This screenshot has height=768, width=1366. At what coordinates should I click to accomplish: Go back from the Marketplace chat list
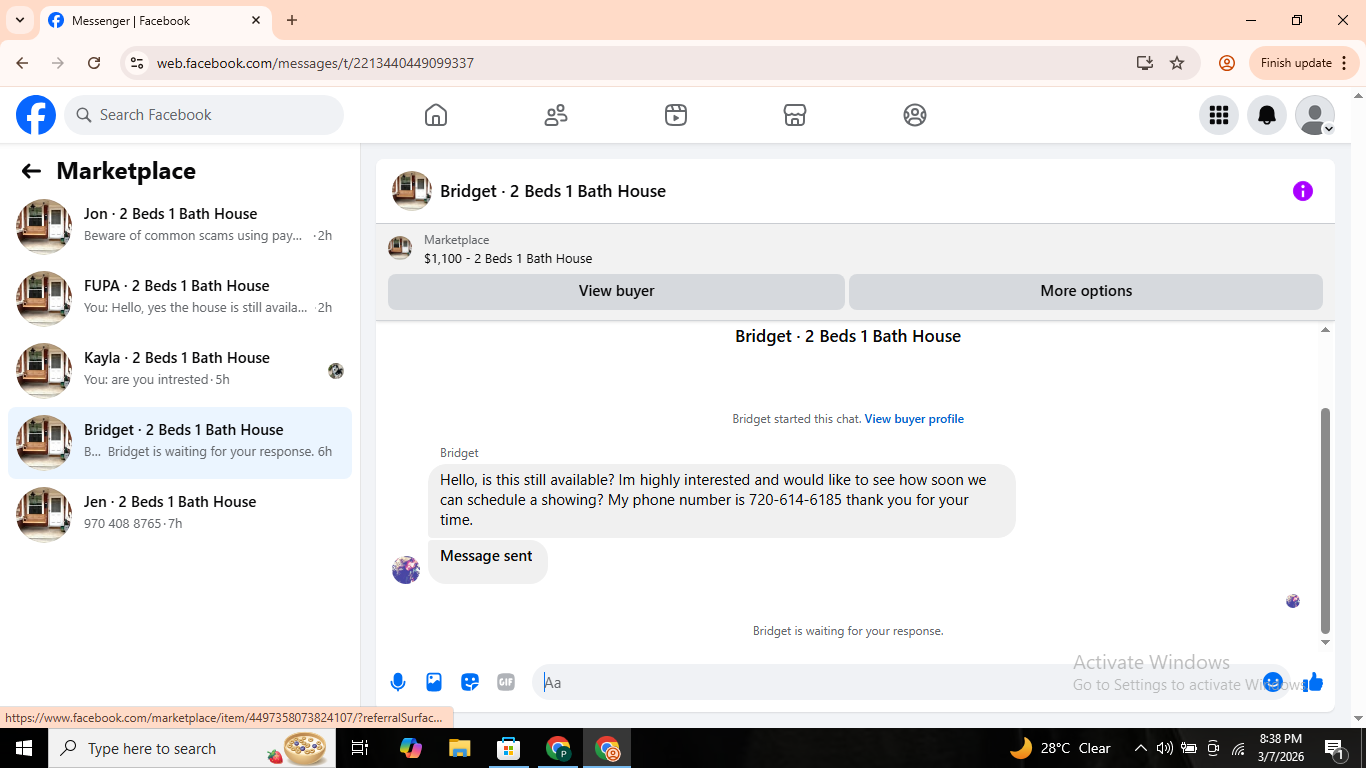pos(31,171)
